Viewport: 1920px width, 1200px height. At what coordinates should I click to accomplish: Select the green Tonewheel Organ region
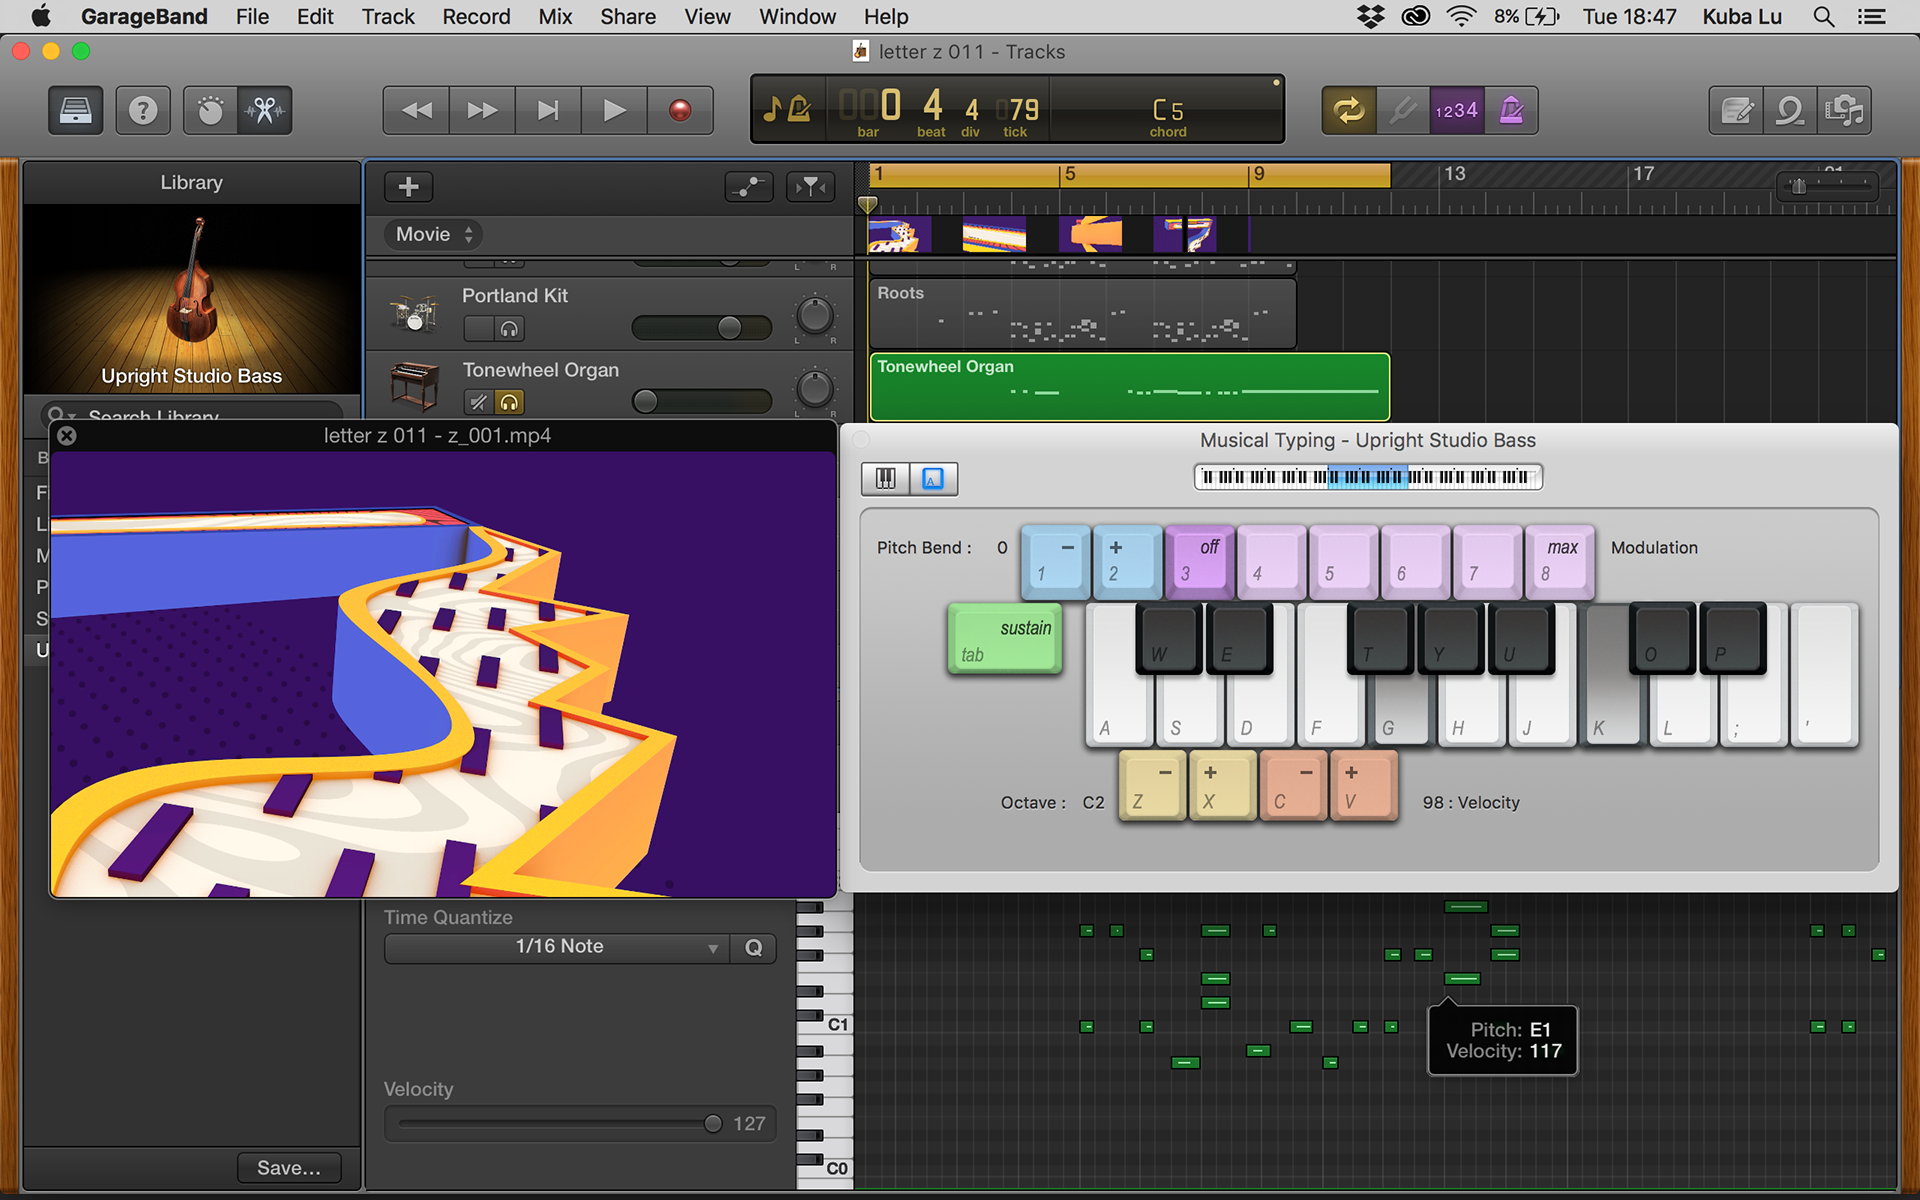click(1130, 387)
